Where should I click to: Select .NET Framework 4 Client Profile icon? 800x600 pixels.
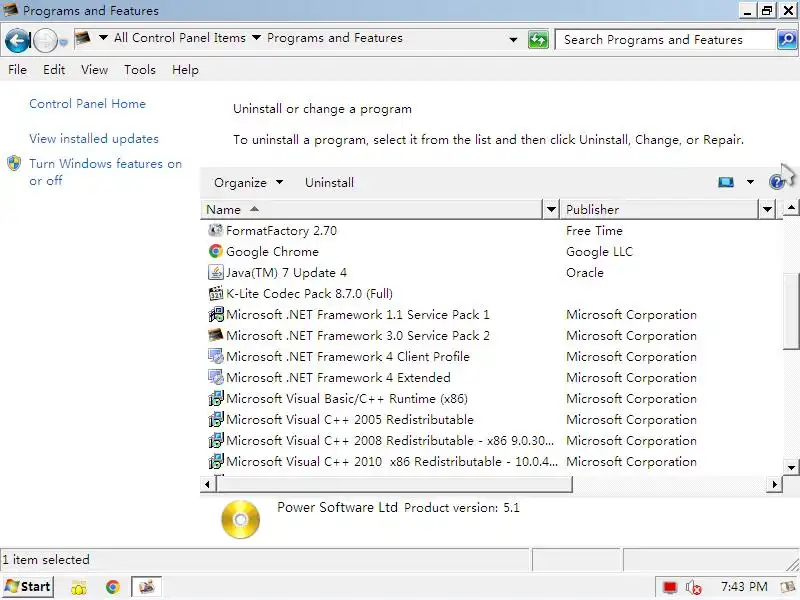[215, 356]
